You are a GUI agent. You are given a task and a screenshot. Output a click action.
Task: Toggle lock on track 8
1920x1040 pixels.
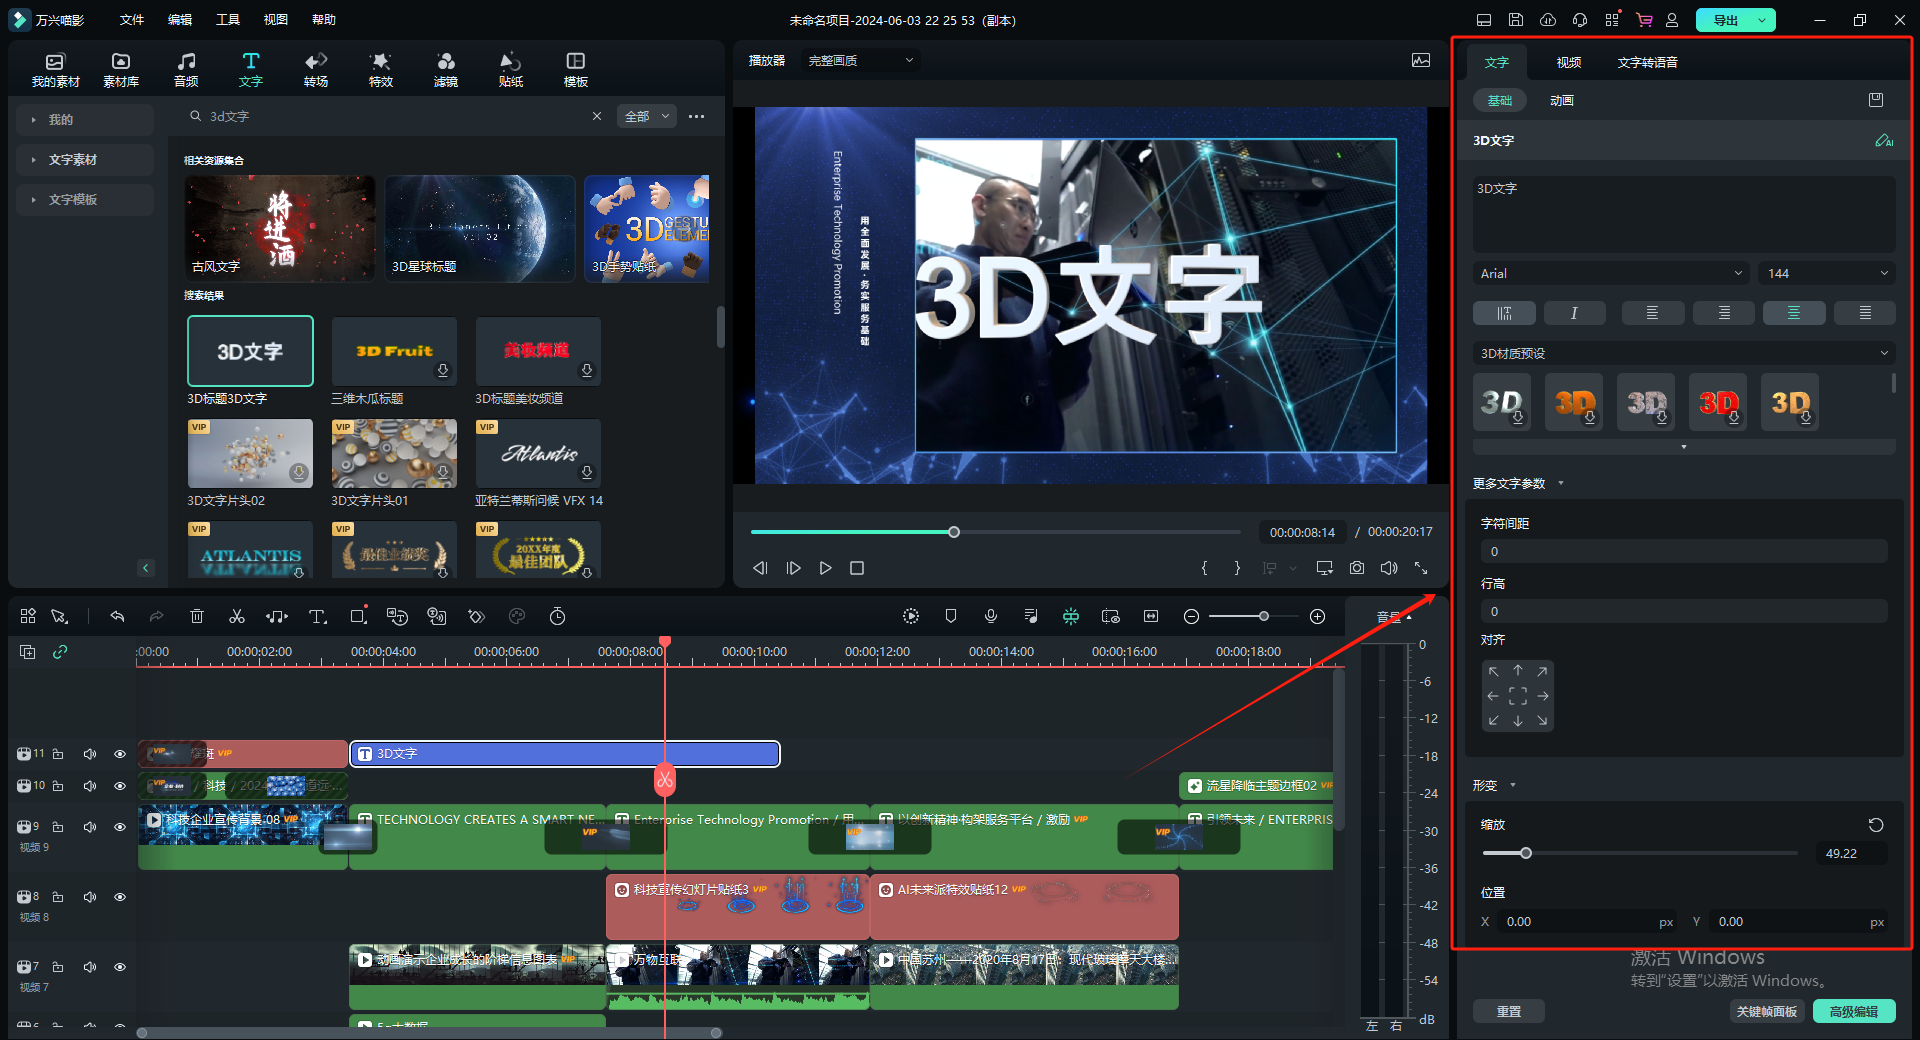pos(58,897)
